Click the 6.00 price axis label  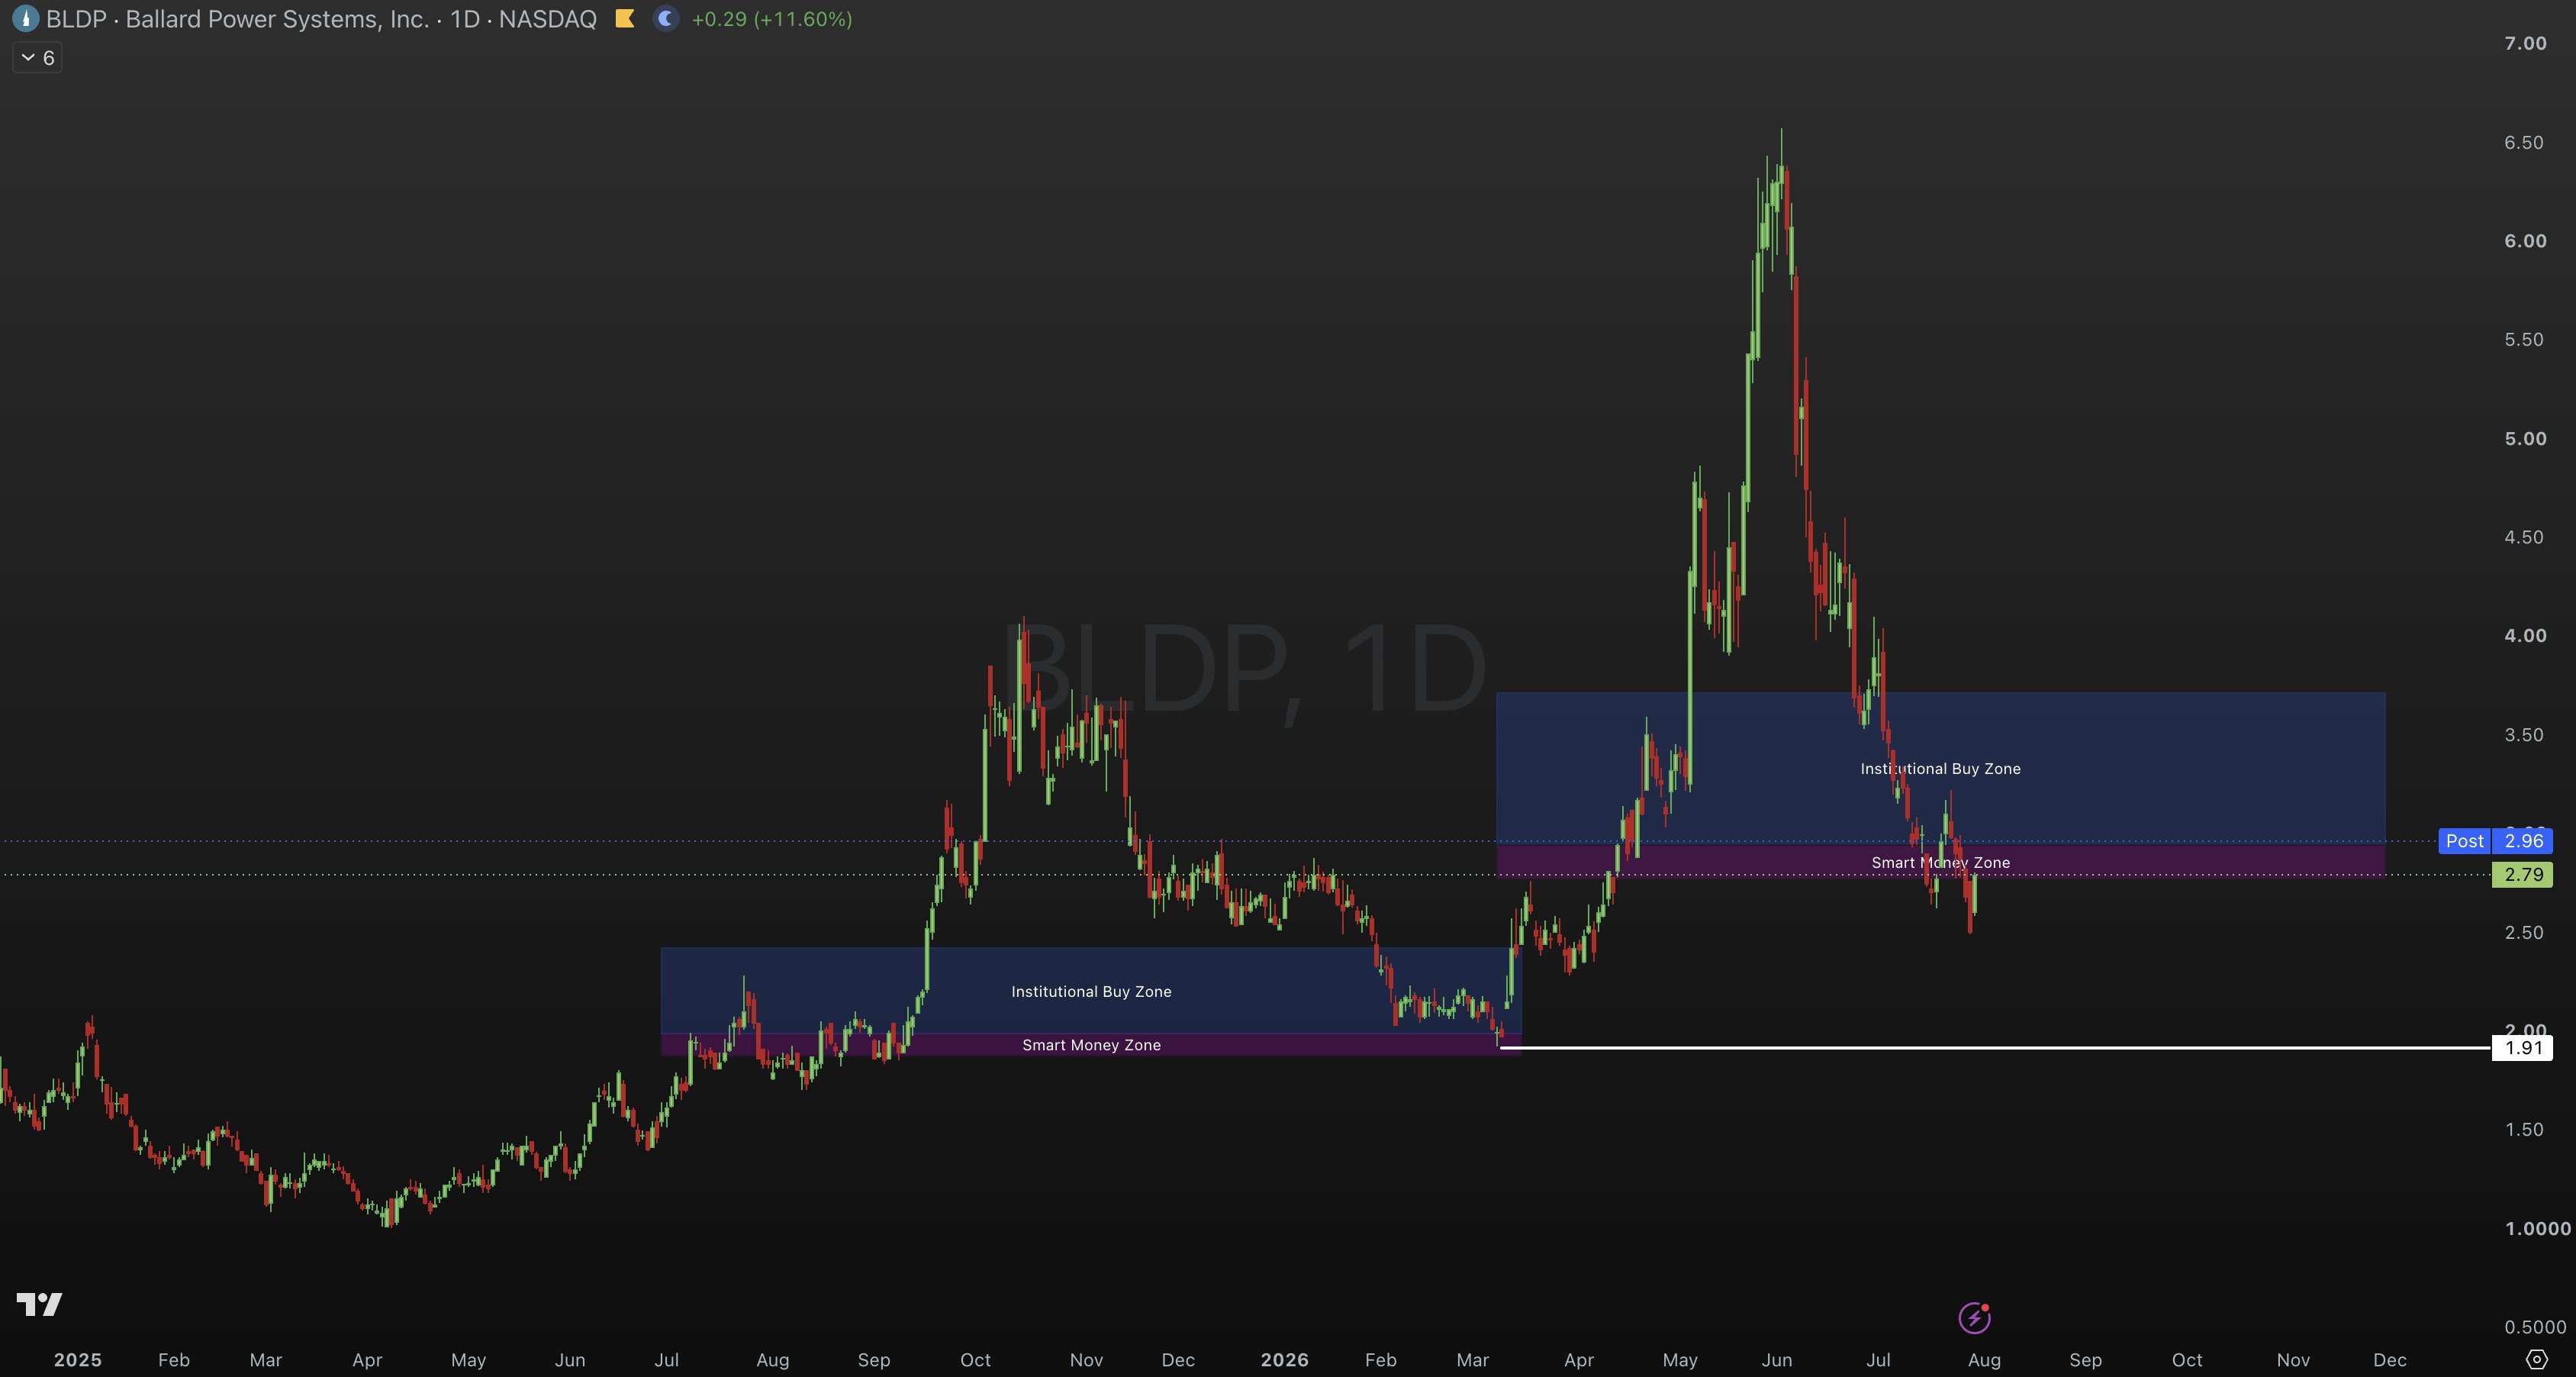click(x=2525, y=241)
